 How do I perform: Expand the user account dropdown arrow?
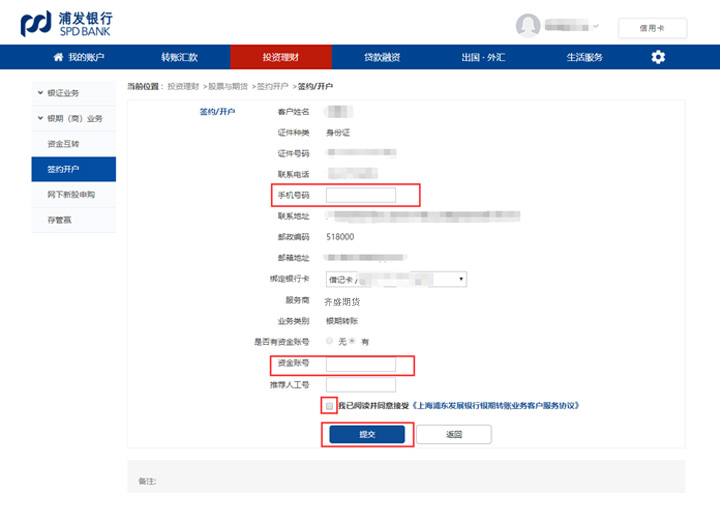pyautogui.click(x=597, y=27)
